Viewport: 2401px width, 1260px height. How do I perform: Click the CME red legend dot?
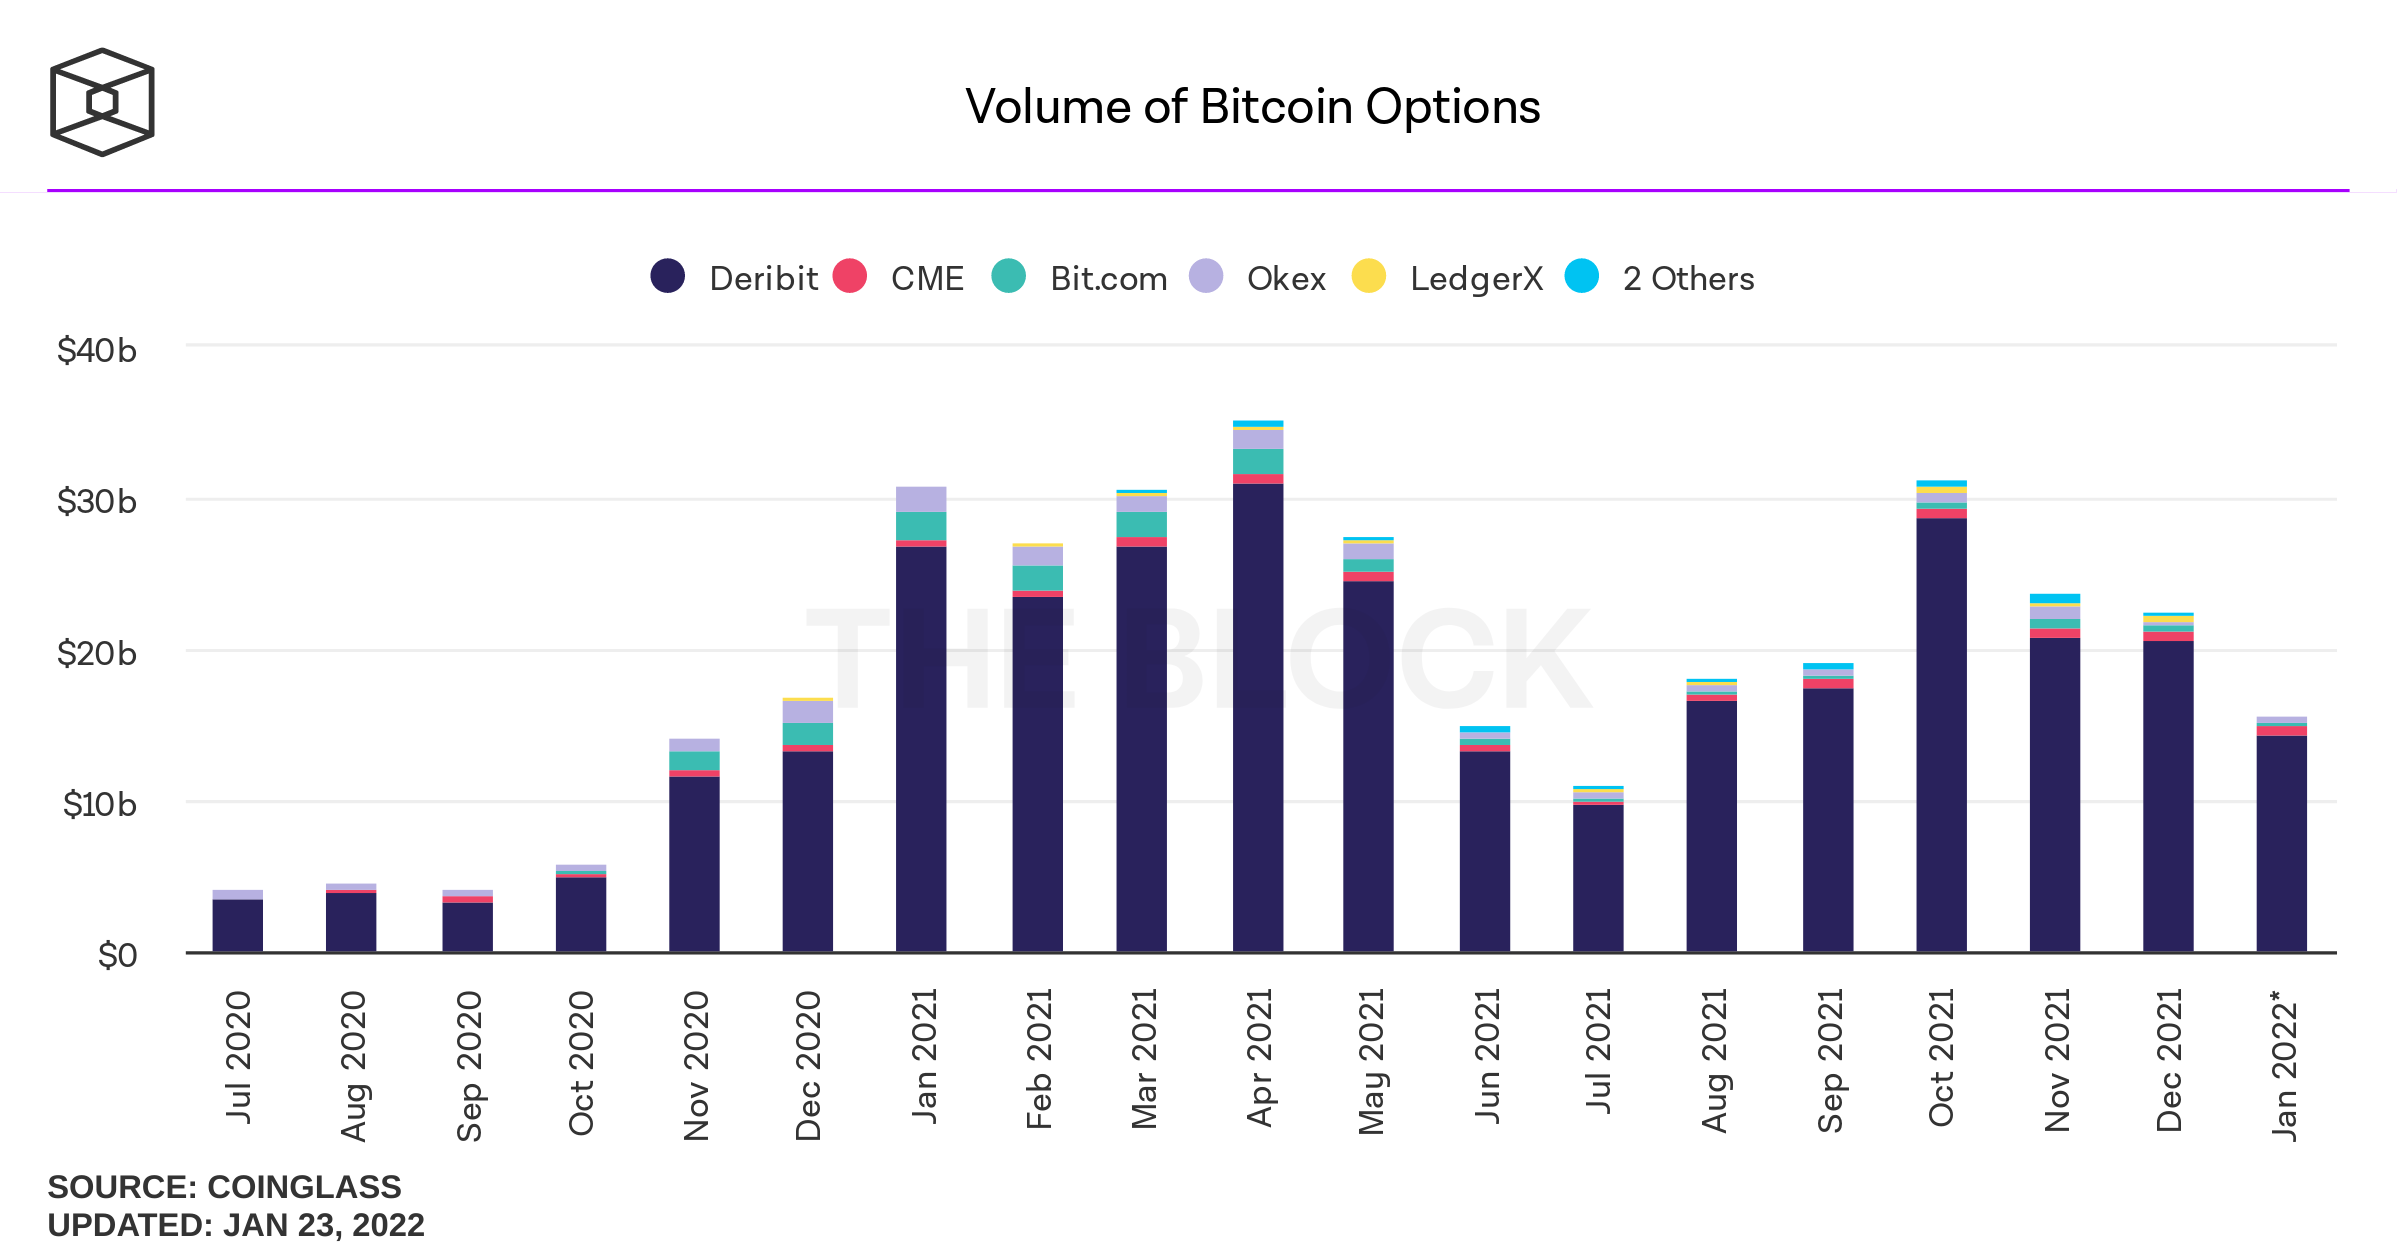(849, 276)
